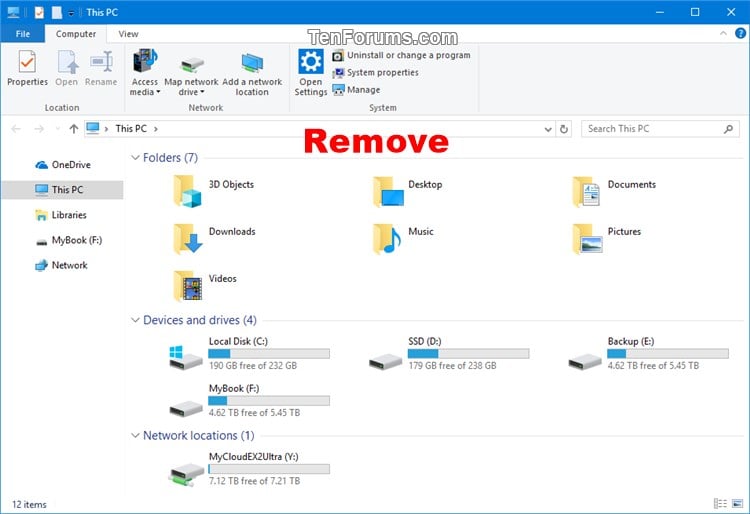Screen dimensions: 750x514
Task: Select the MyCloudEX2Ultra (Y:) network drive
Action: click(x=249, y=470)
